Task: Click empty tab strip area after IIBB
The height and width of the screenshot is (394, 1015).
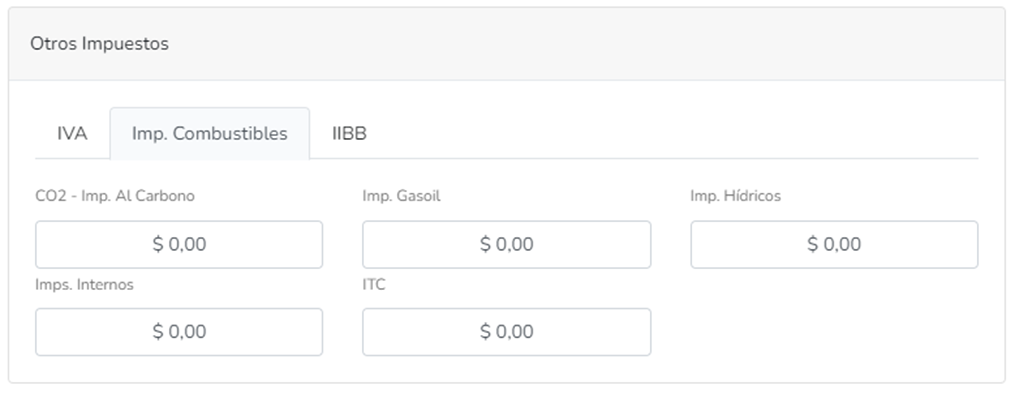Action: 680,133
